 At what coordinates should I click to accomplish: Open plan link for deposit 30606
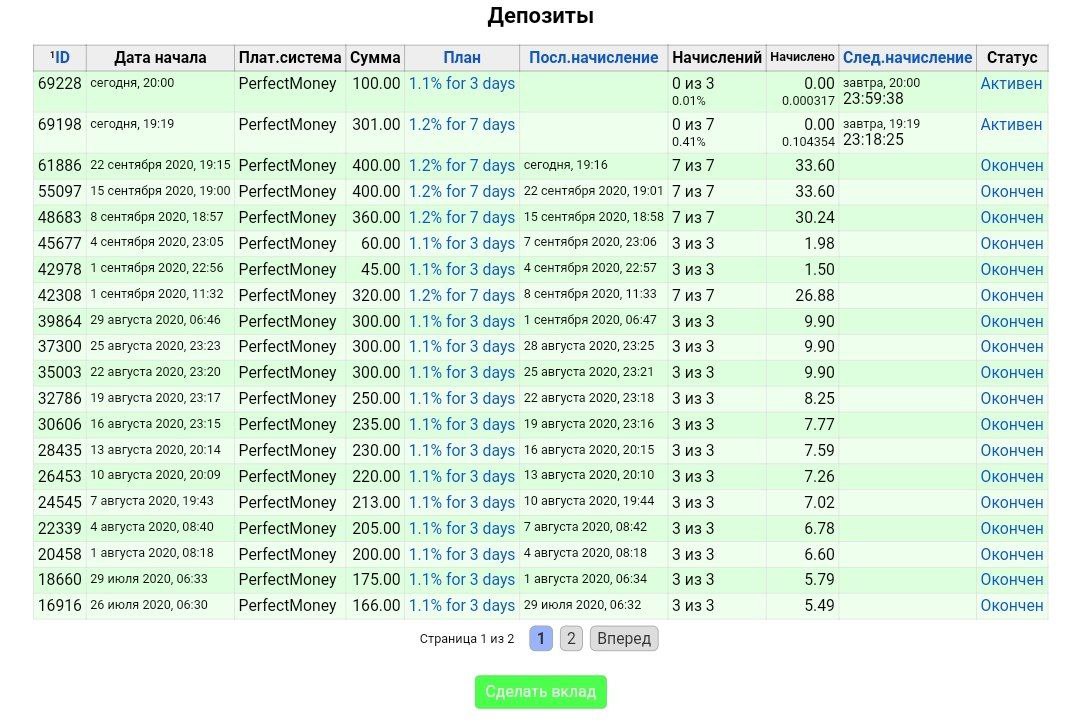pyautogui.click(x=461, y=424)
